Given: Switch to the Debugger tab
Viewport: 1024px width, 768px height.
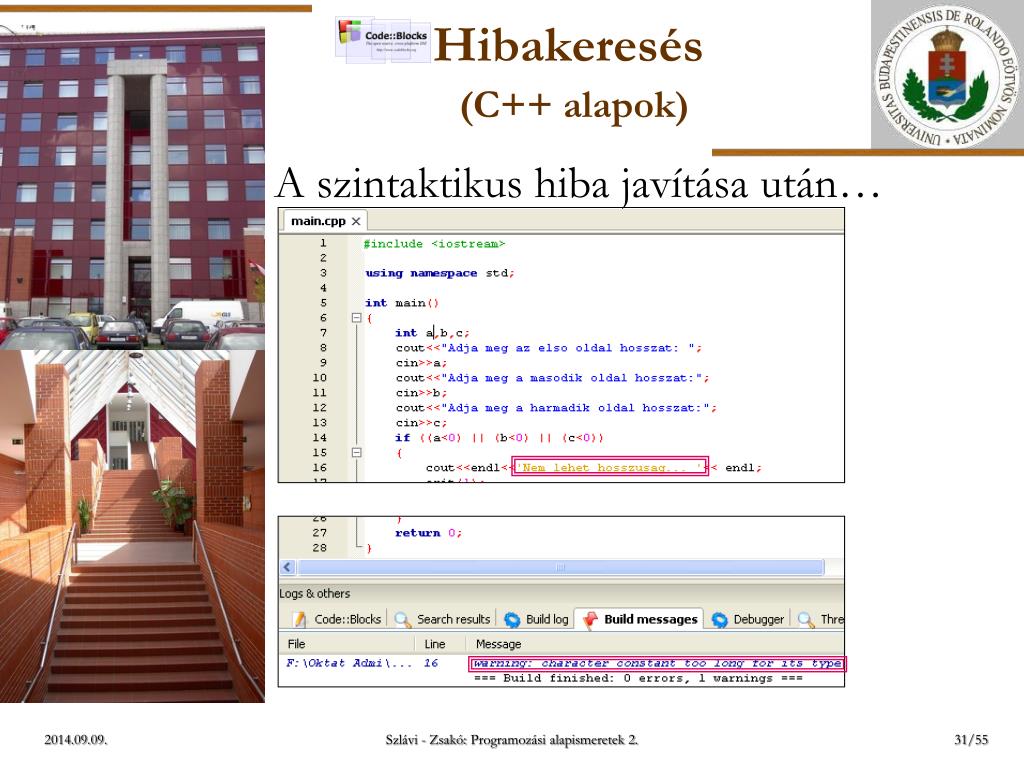Looking at the screenshot, I should 748,619.
